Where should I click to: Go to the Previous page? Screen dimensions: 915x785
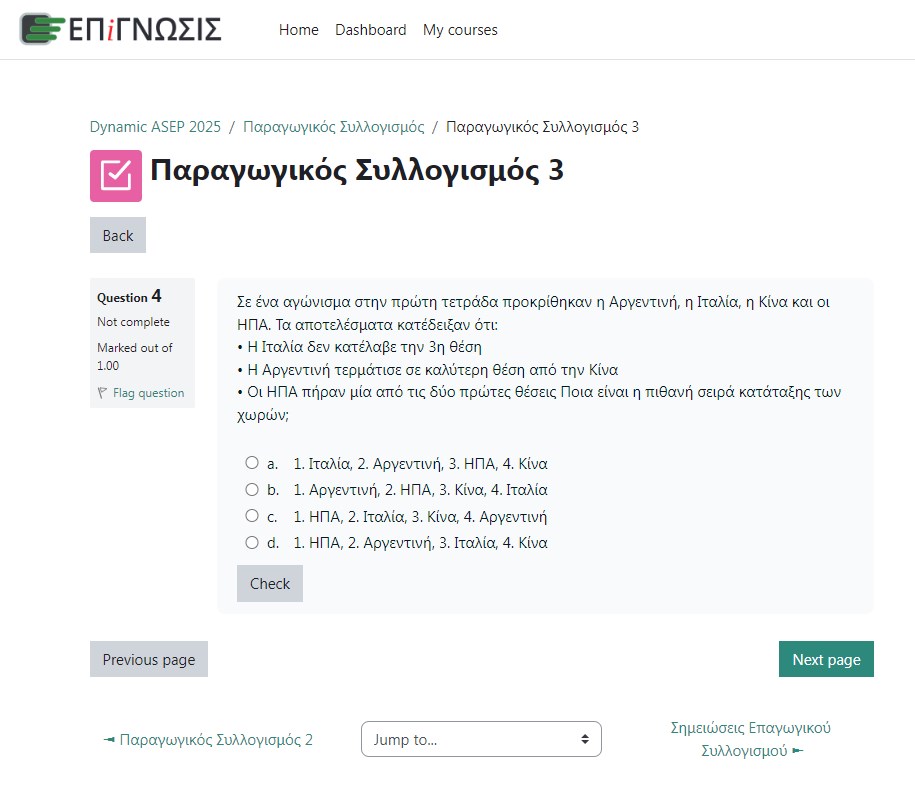[x=149, y=659]
